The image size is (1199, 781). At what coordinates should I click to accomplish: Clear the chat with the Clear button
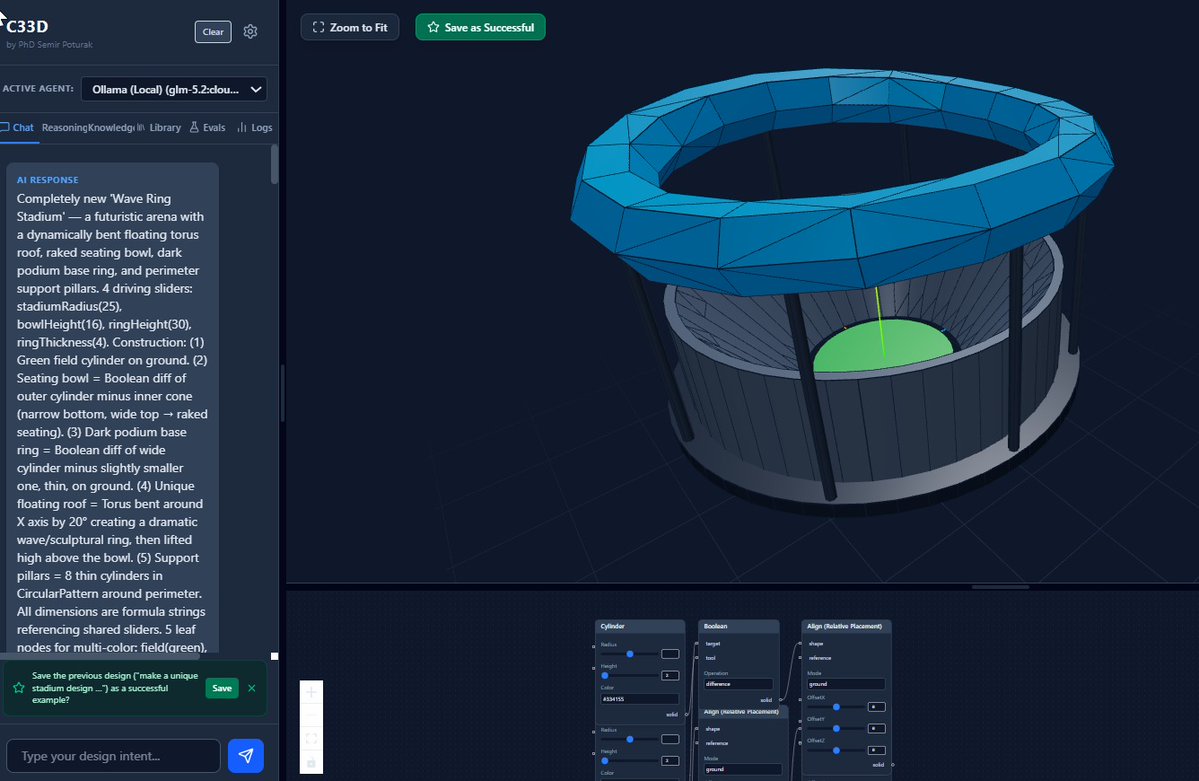(213, 31)
